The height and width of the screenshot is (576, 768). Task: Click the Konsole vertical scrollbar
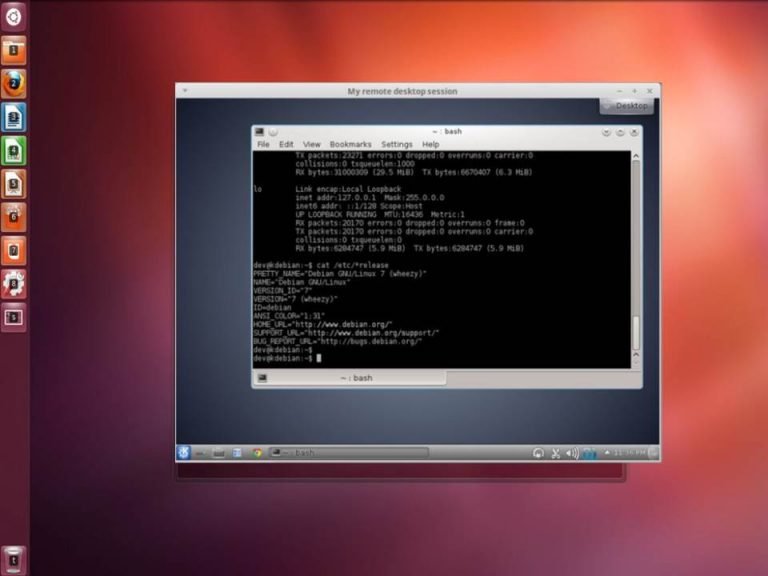[636, 330]
